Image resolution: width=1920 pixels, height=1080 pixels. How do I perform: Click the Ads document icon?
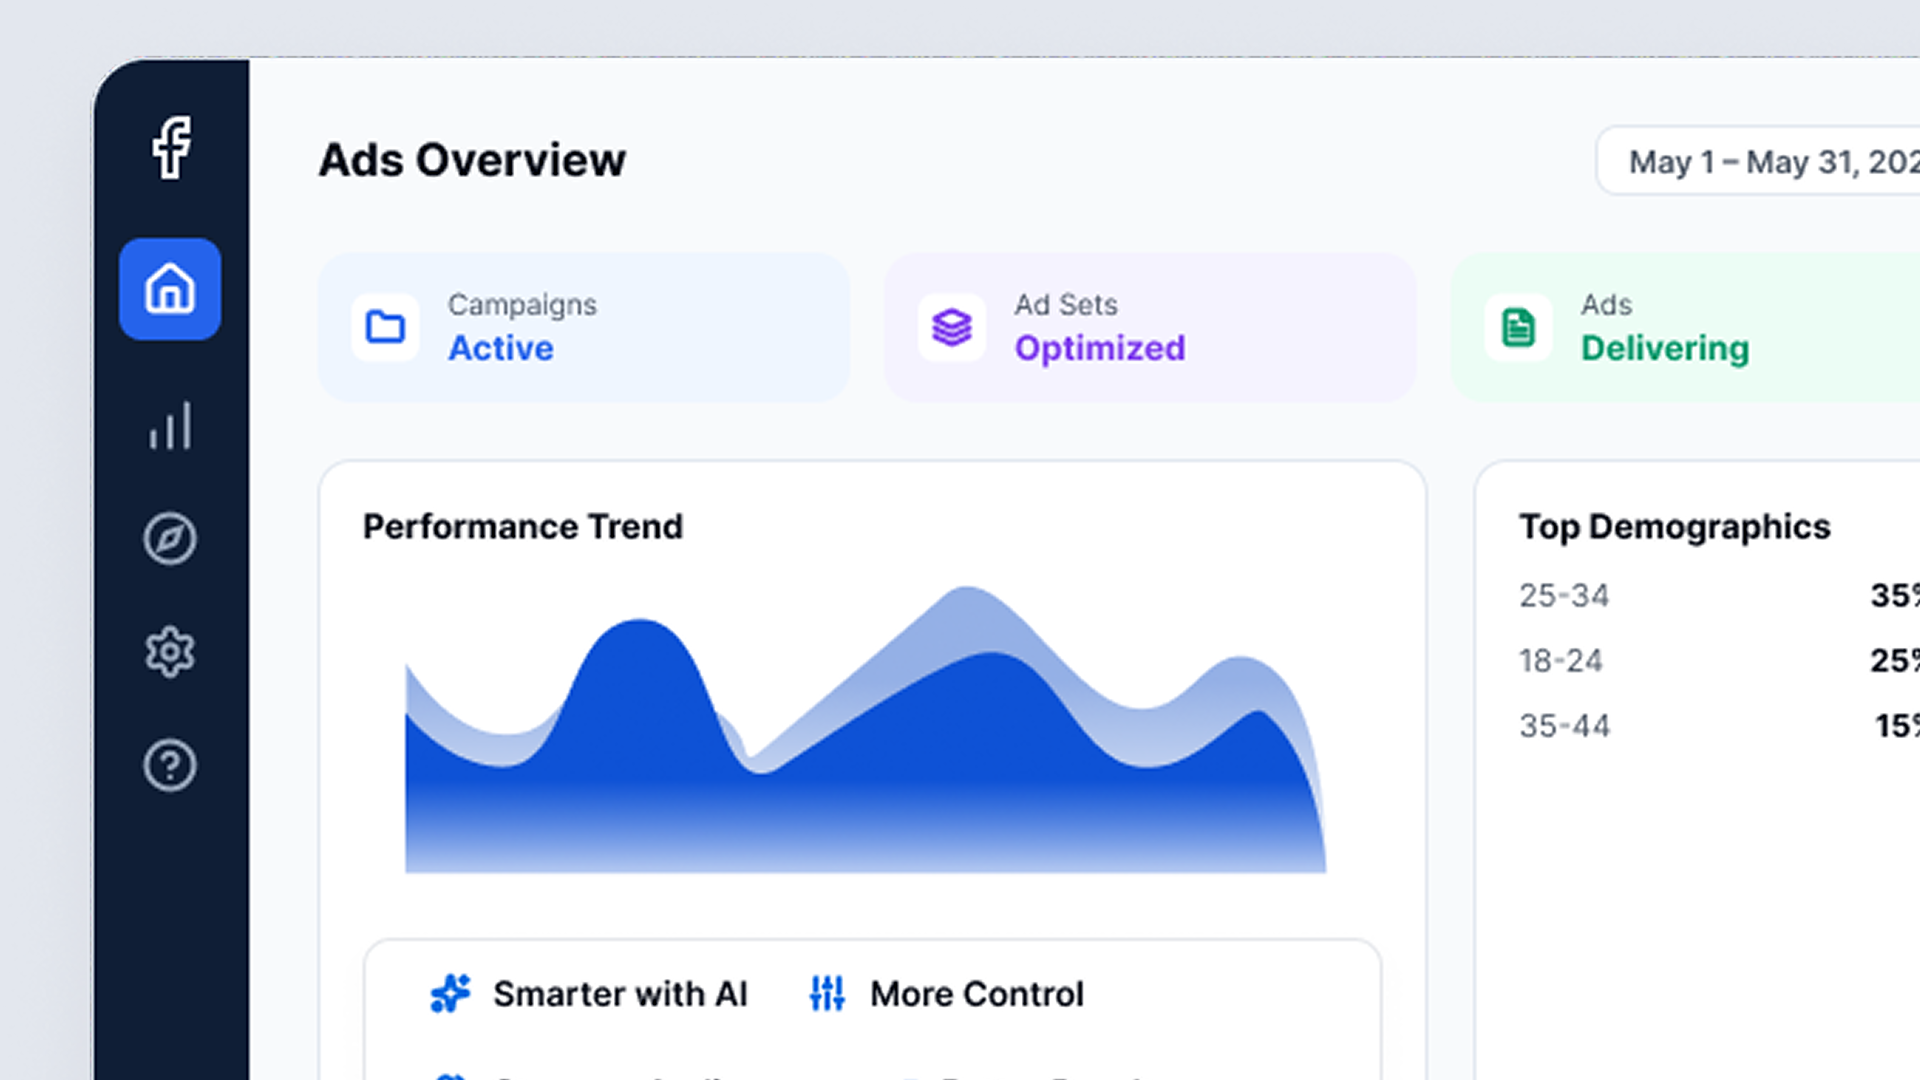(x=1518, y=327)
